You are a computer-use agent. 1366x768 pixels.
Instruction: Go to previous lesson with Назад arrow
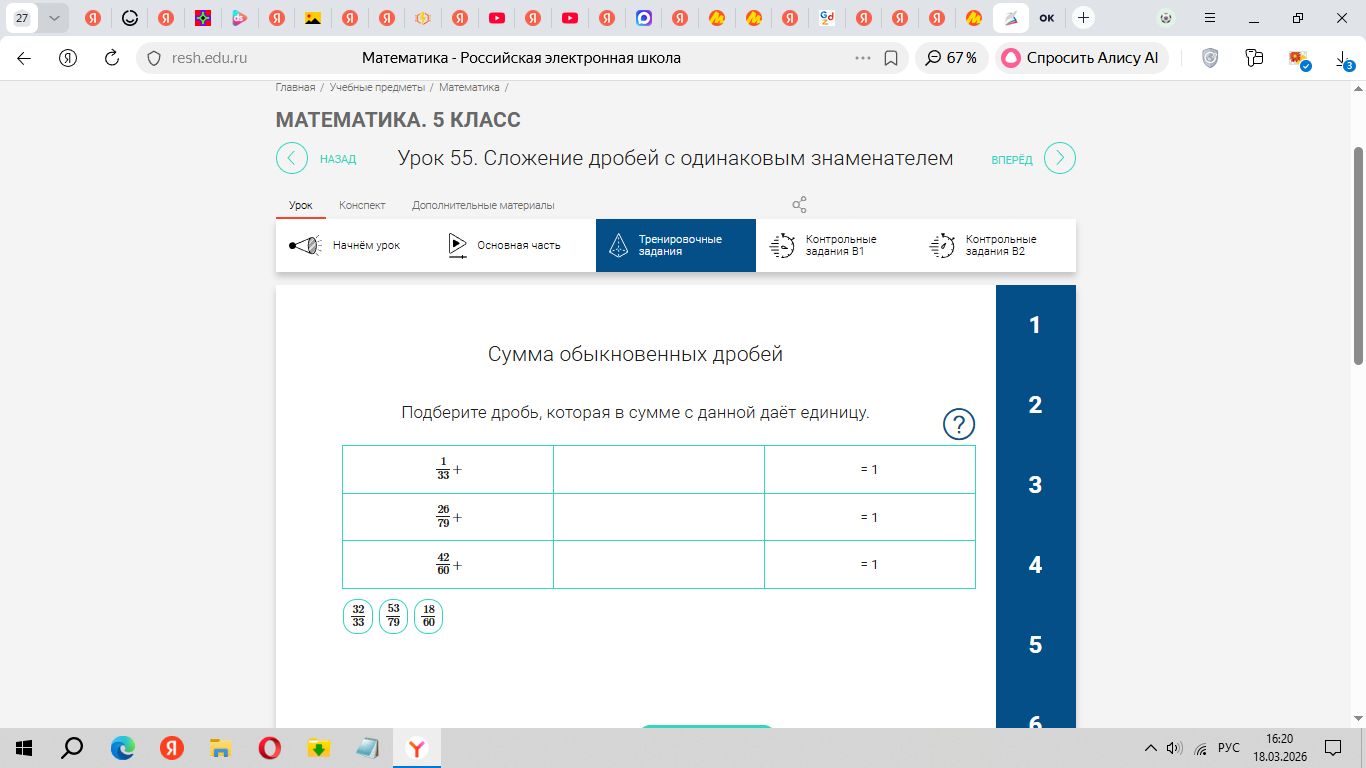[x=292, y=158]
